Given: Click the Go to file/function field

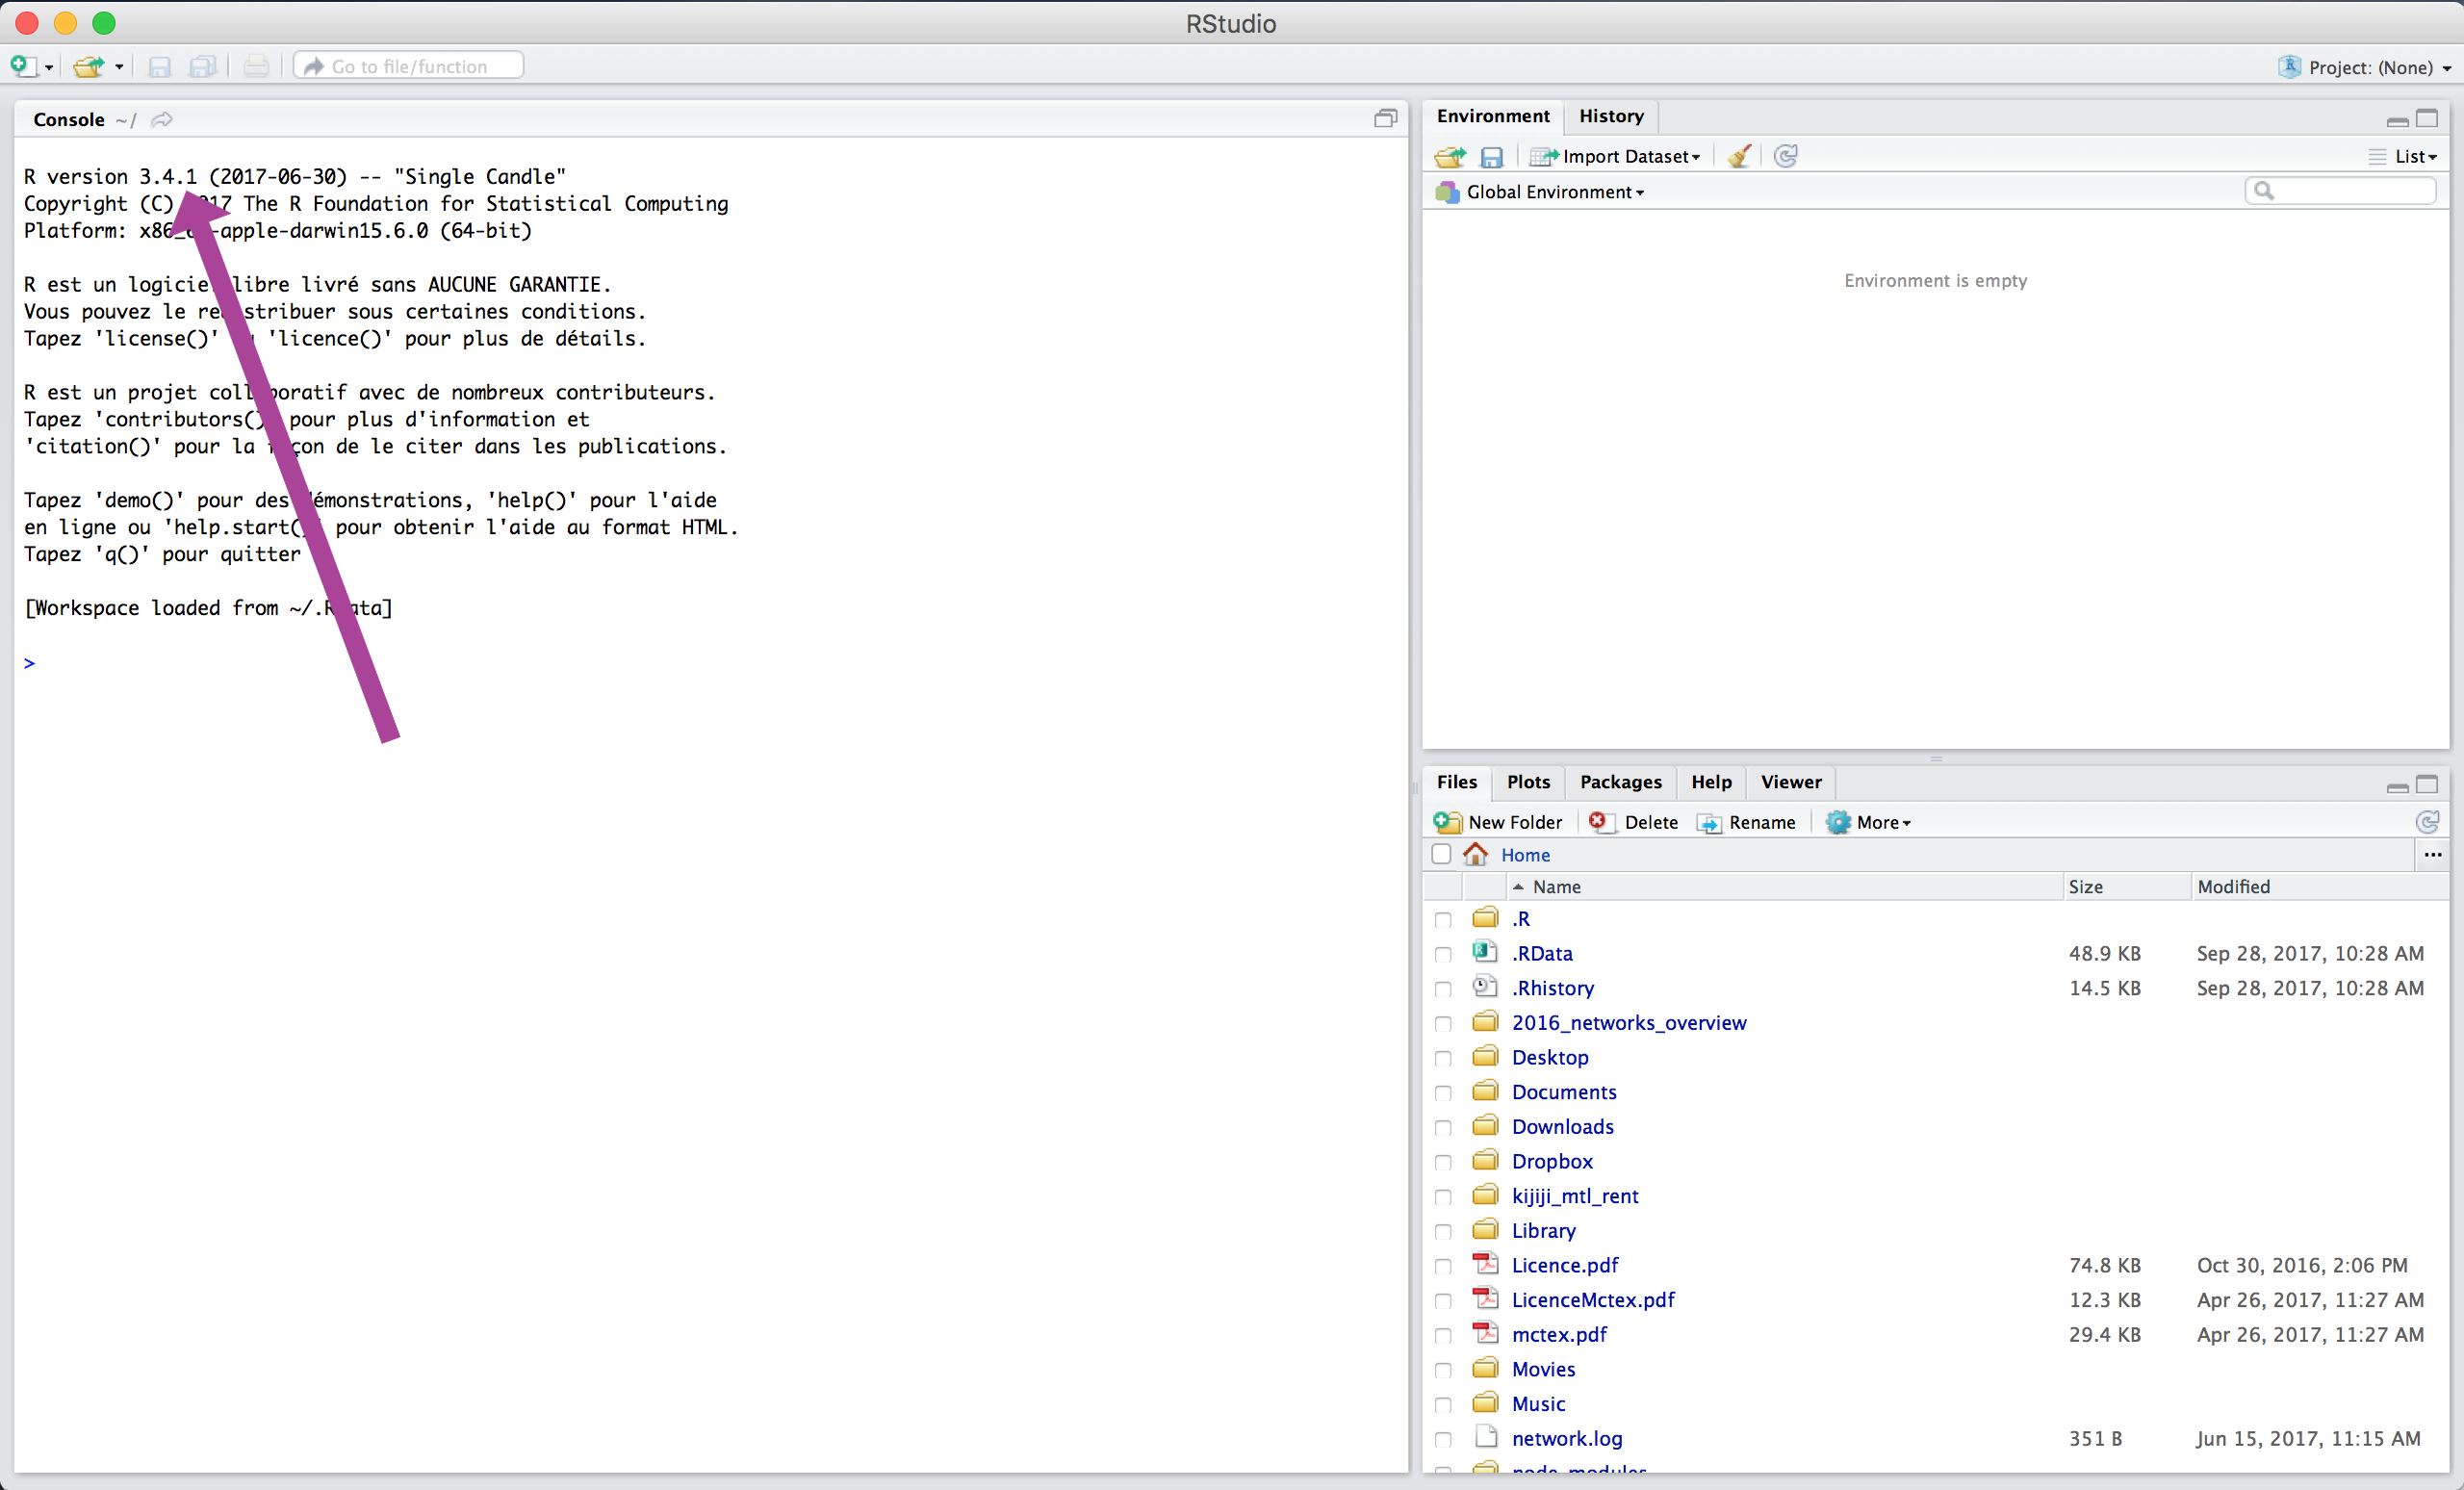Looking at the screenshot, I should pos(408,66).
